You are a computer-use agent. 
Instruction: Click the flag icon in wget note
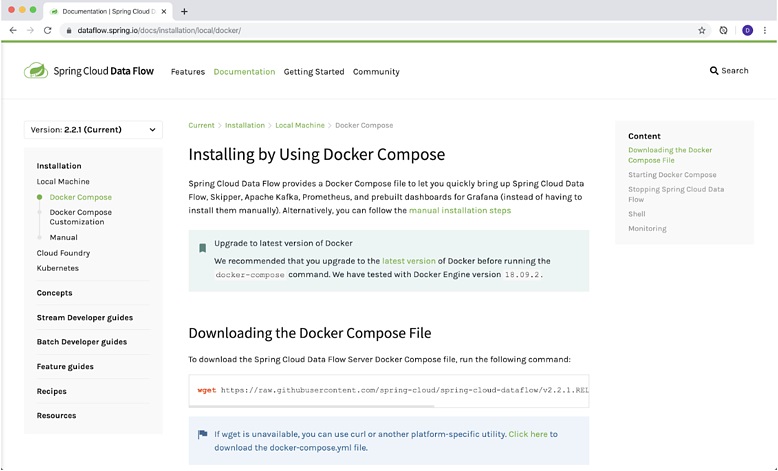click(x=202, y=434)
